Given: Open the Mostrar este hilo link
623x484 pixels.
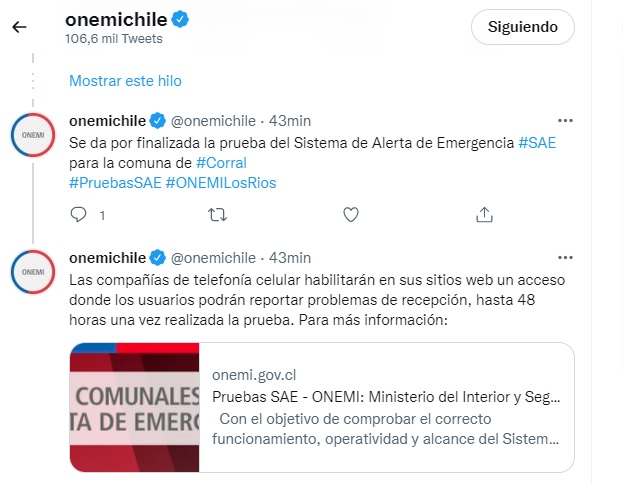Looking at the screenshot, I should click(125, 81).
